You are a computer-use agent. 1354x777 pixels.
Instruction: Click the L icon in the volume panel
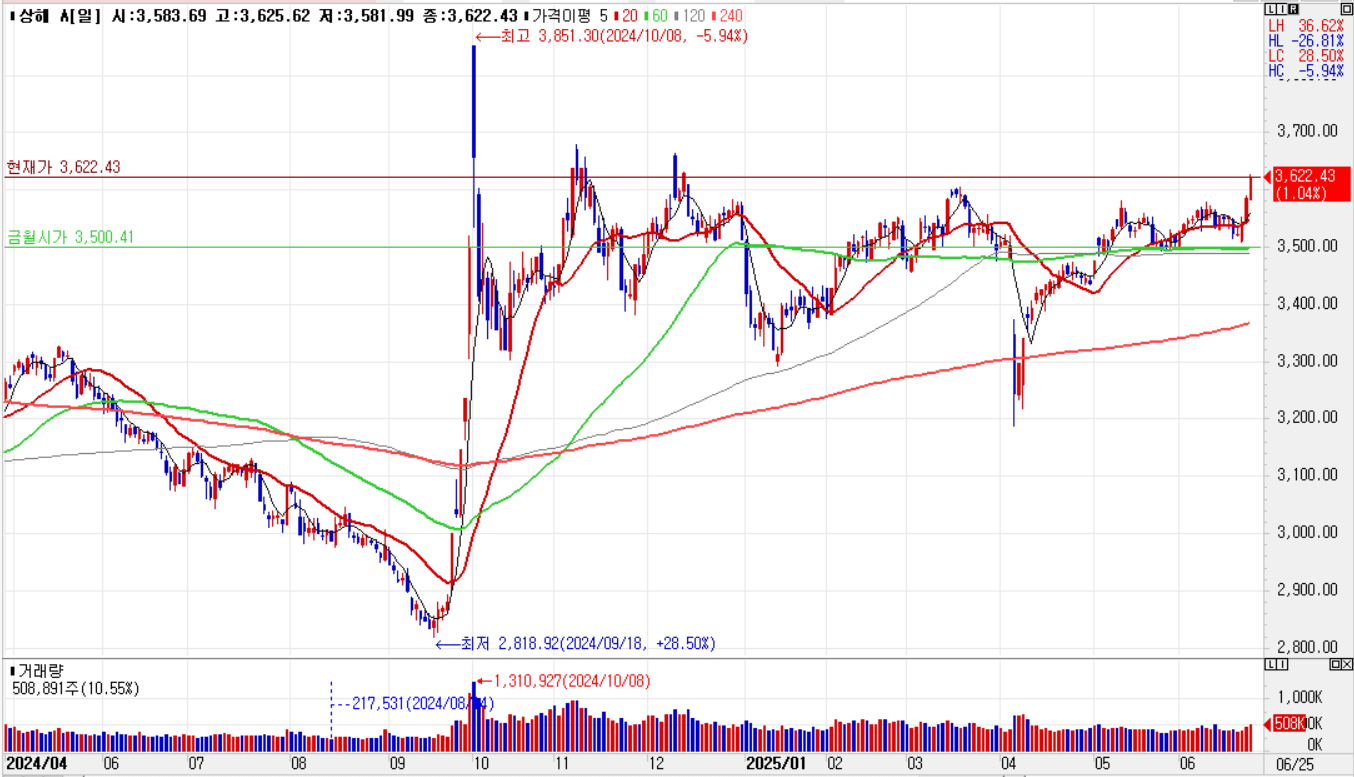1270,665
